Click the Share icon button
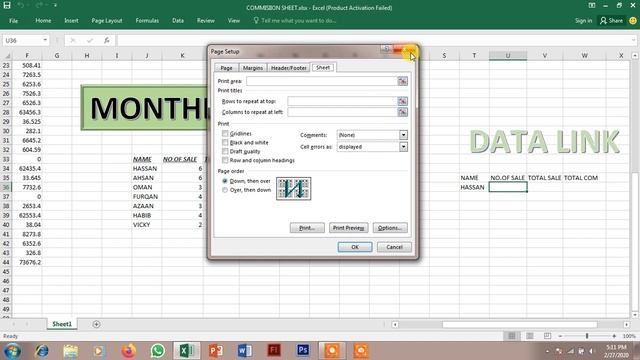Image resolution: width=640 pixels, height=360 pixels. 611,20
